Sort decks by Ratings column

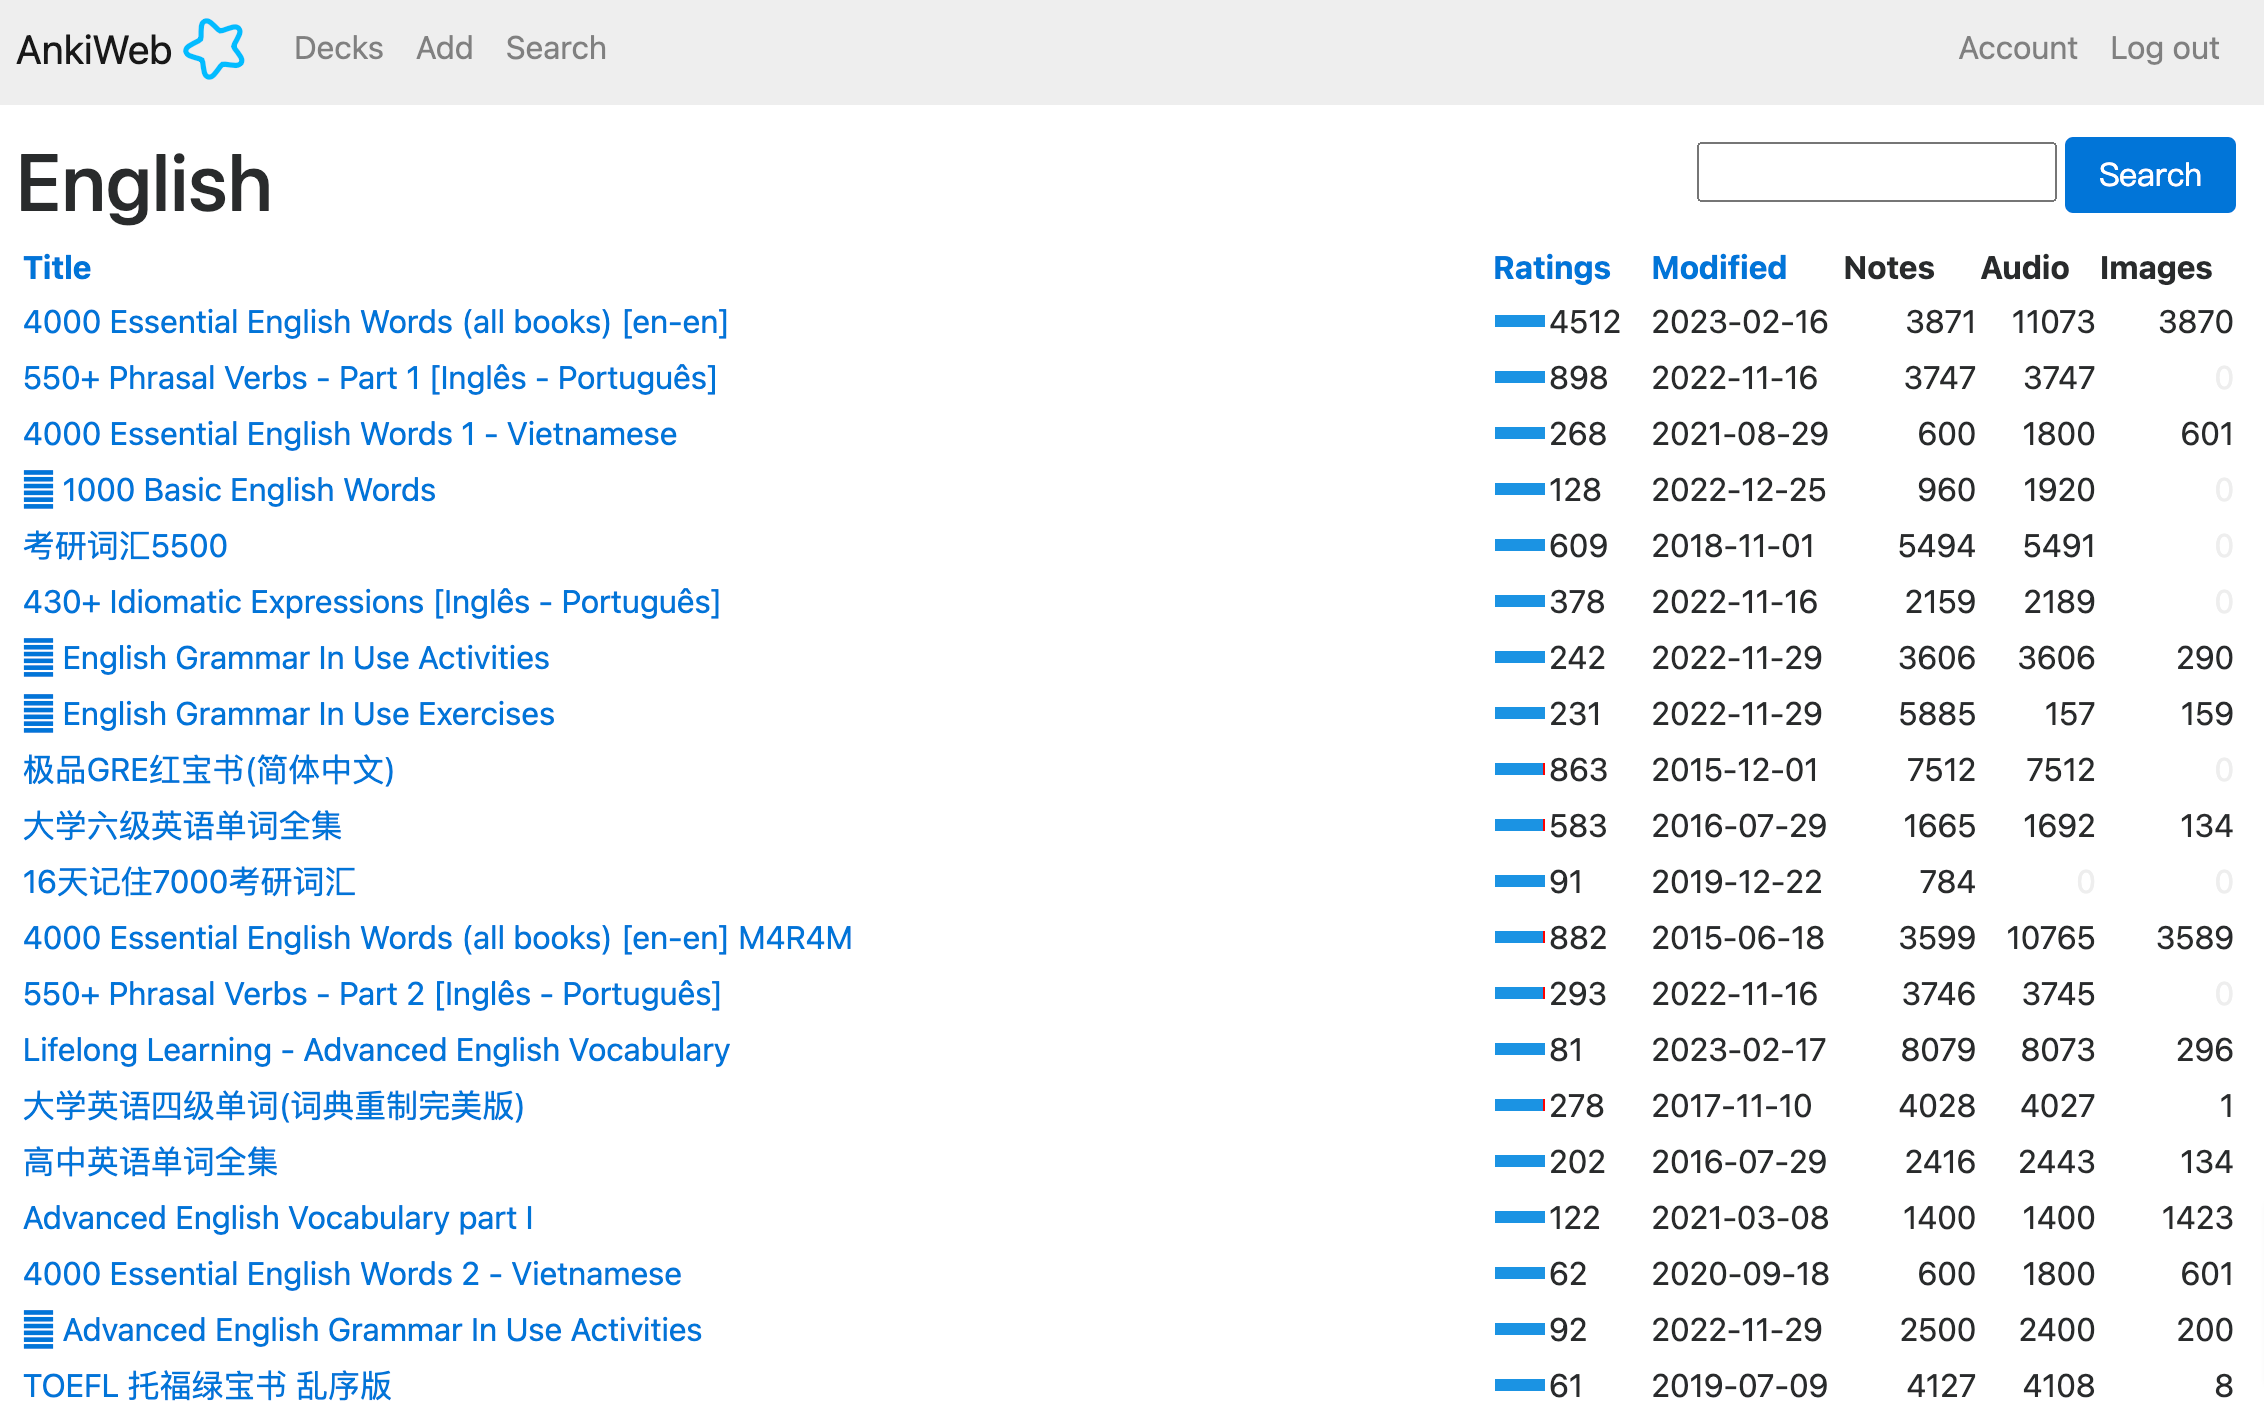[x=1551, y=268]
